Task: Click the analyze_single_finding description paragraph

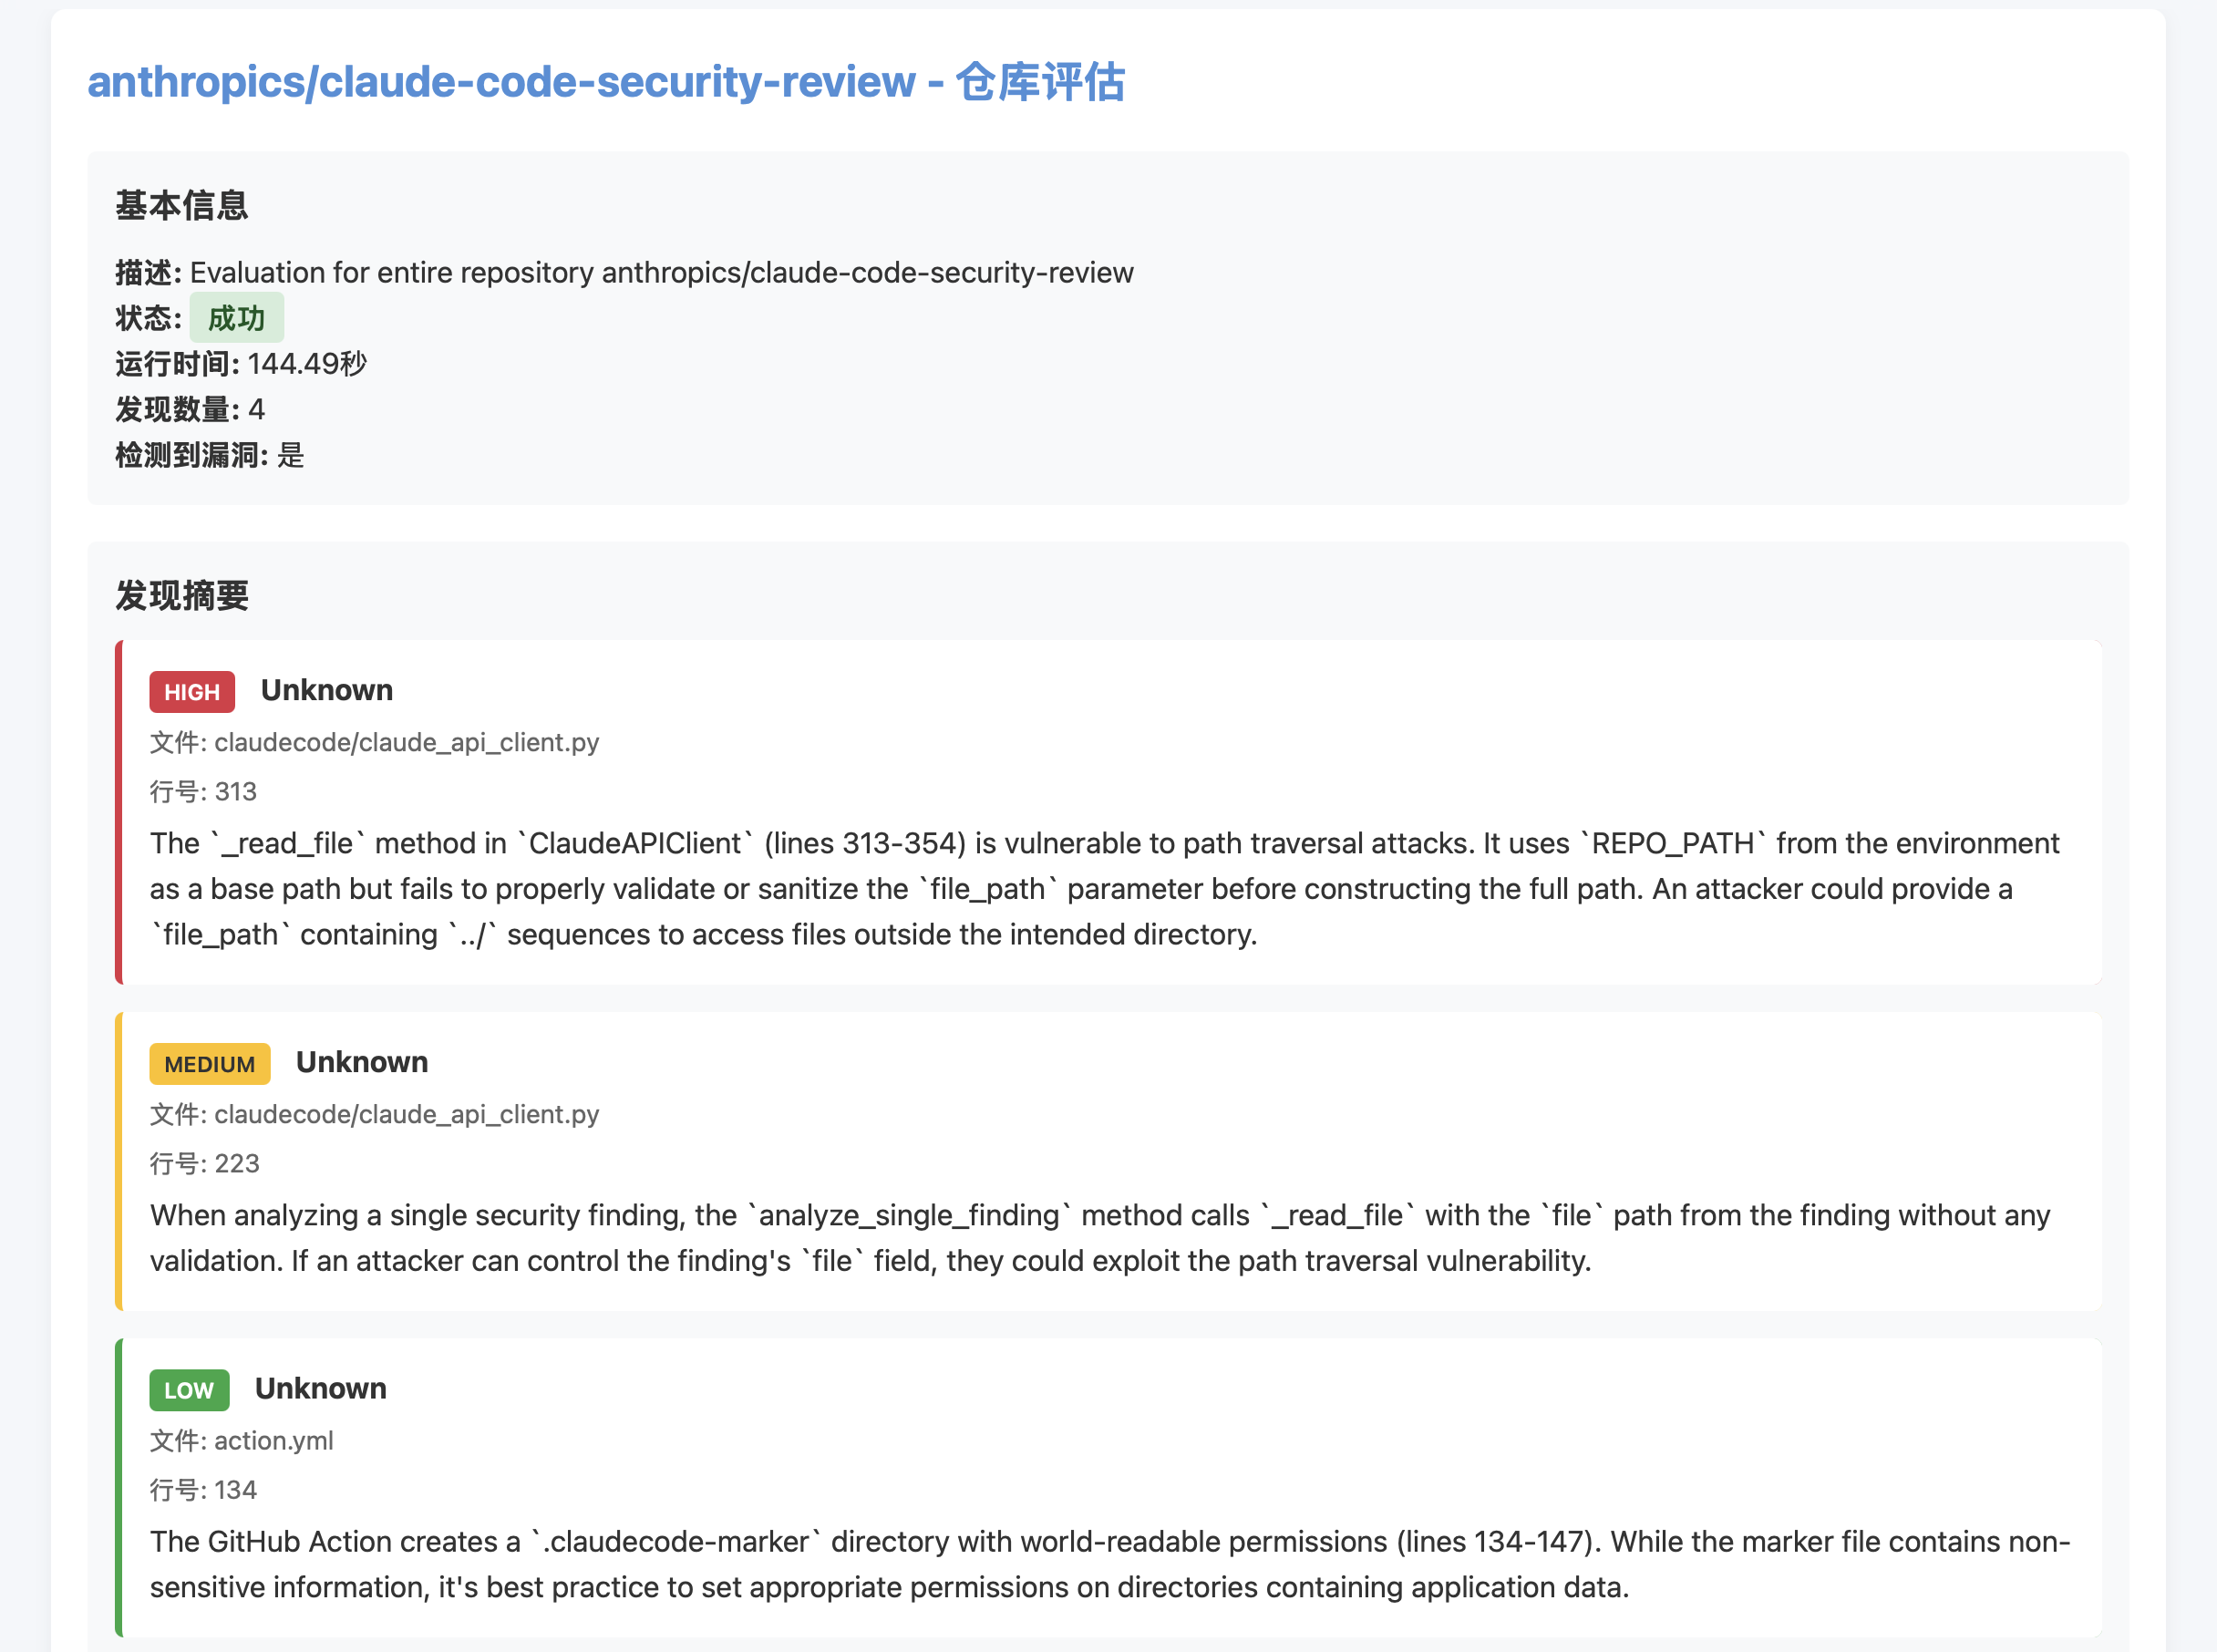Action: [1100, 1238]
